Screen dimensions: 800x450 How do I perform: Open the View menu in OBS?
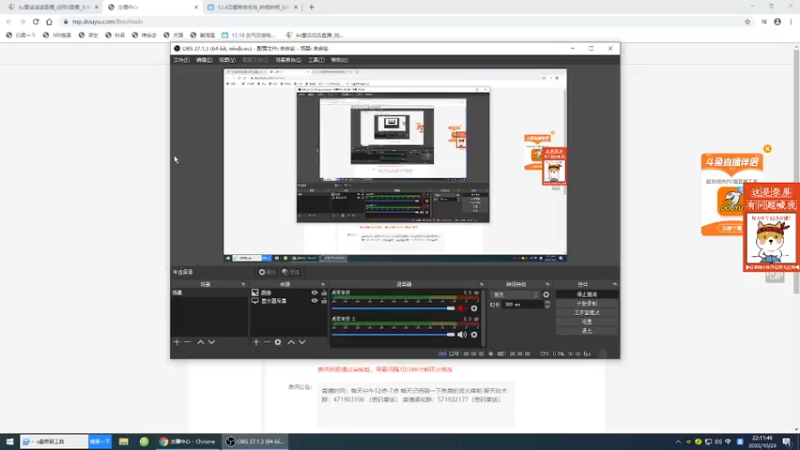227,60
